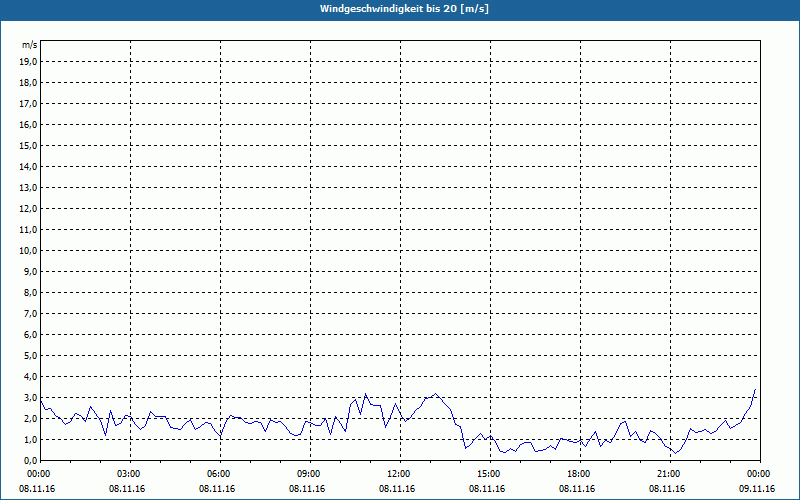Click the 08.11.16 date under 18:00

coord(577,489)
